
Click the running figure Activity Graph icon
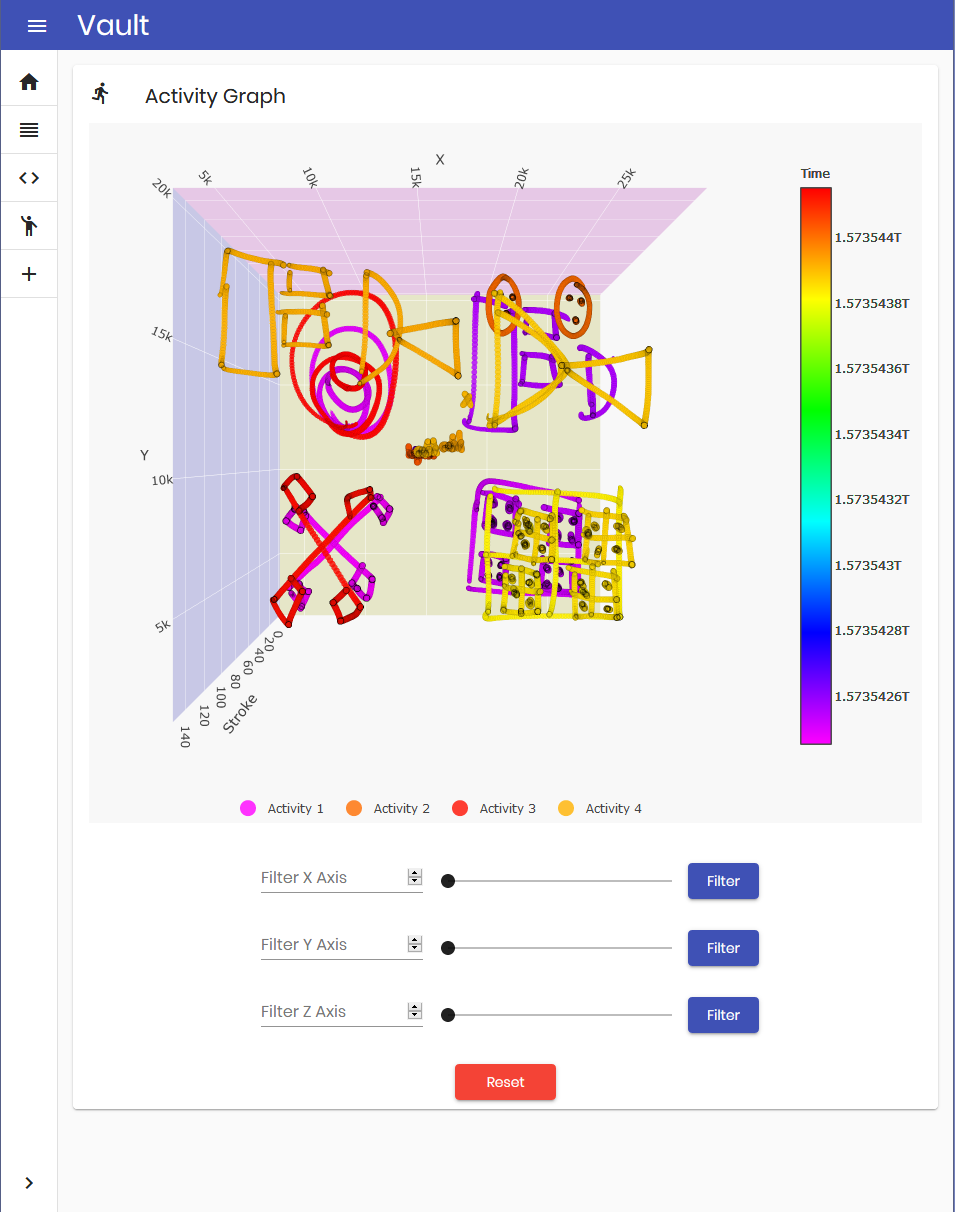pyautogui.click(x=100, y=94)
